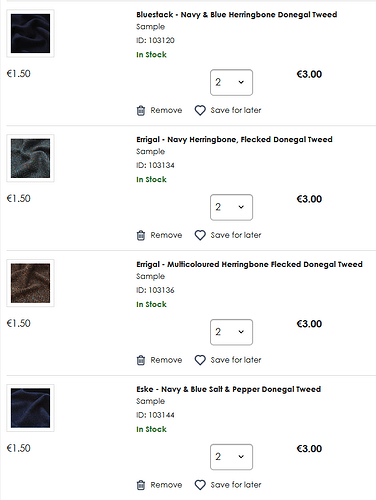Click heart icon for Bluestack Navy & Blue tweed
The image size is (376, 500).
pos(200,110)
